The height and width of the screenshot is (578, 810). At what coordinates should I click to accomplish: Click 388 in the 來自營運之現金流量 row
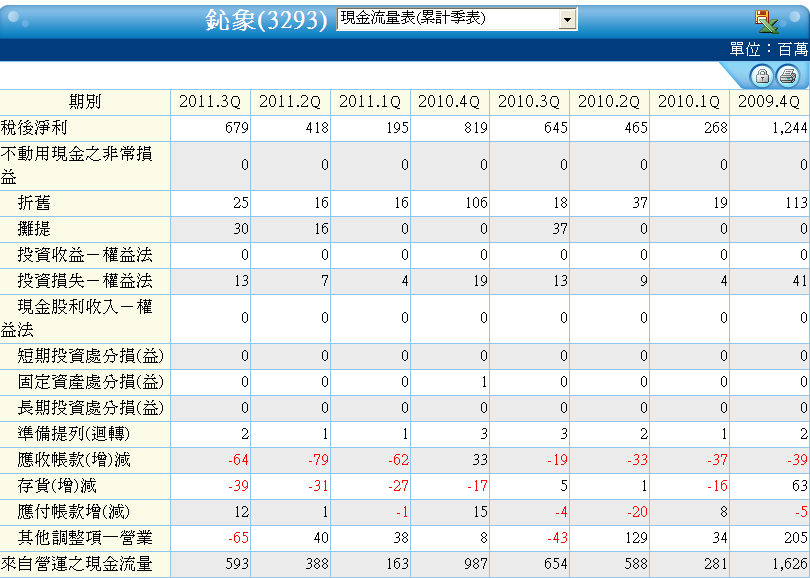click(317, 564)
